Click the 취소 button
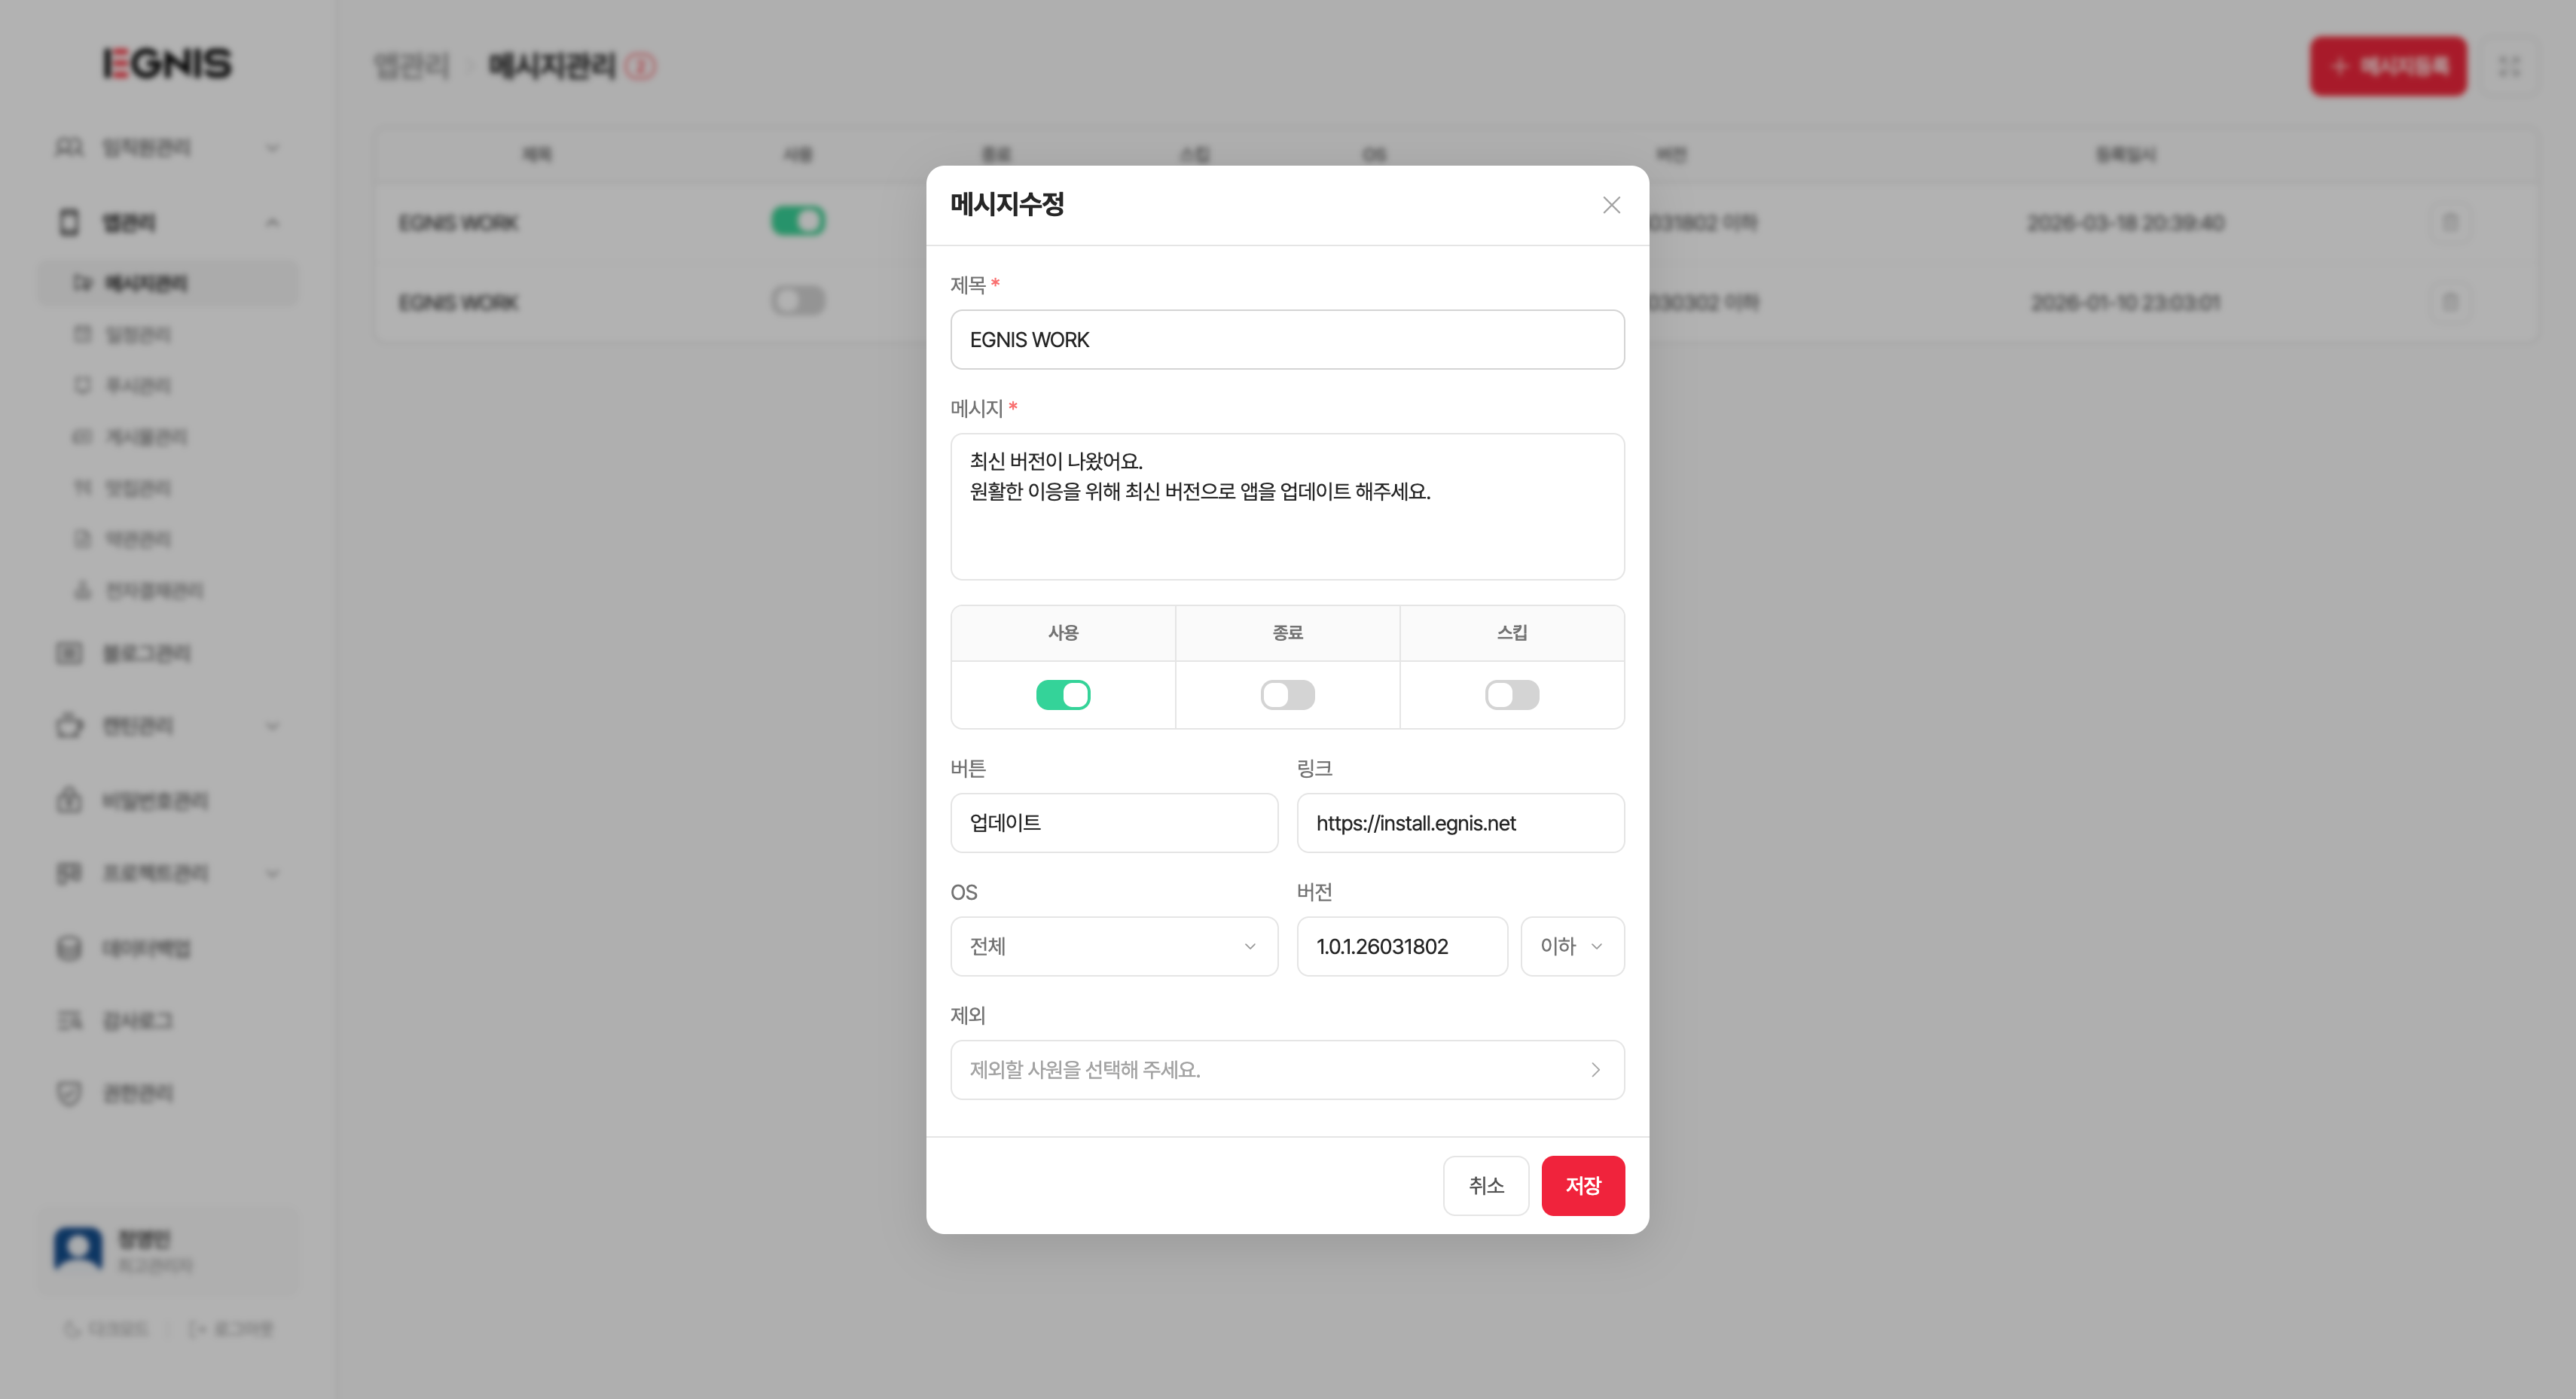 [1486, 1186]
